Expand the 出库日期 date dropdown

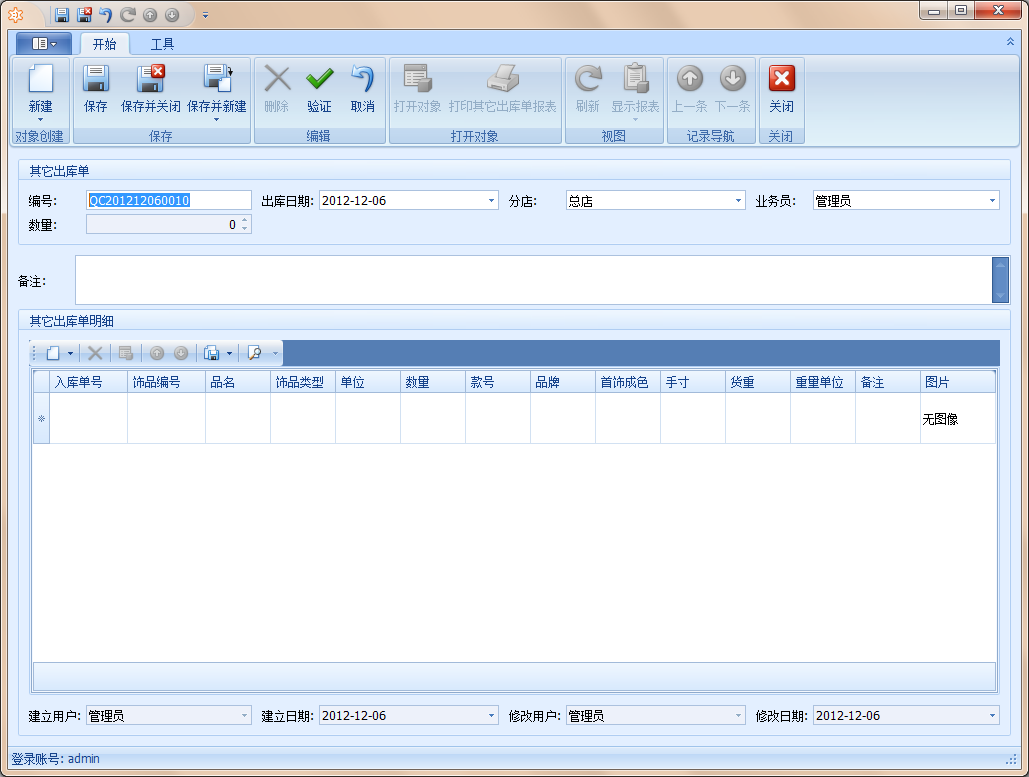492,201
